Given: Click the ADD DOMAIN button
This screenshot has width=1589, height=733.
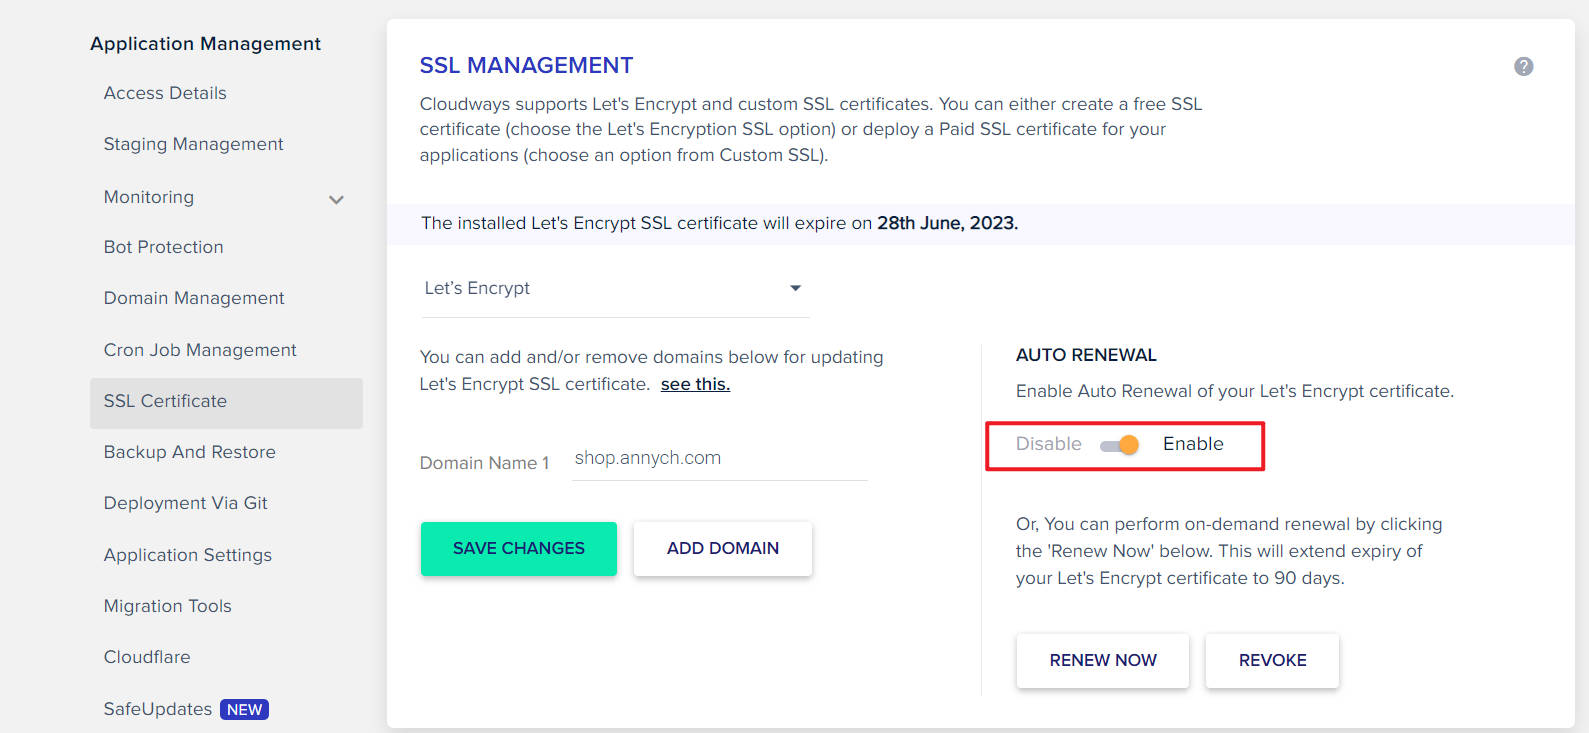Looking at the screenshot, I should click(723, 548).
